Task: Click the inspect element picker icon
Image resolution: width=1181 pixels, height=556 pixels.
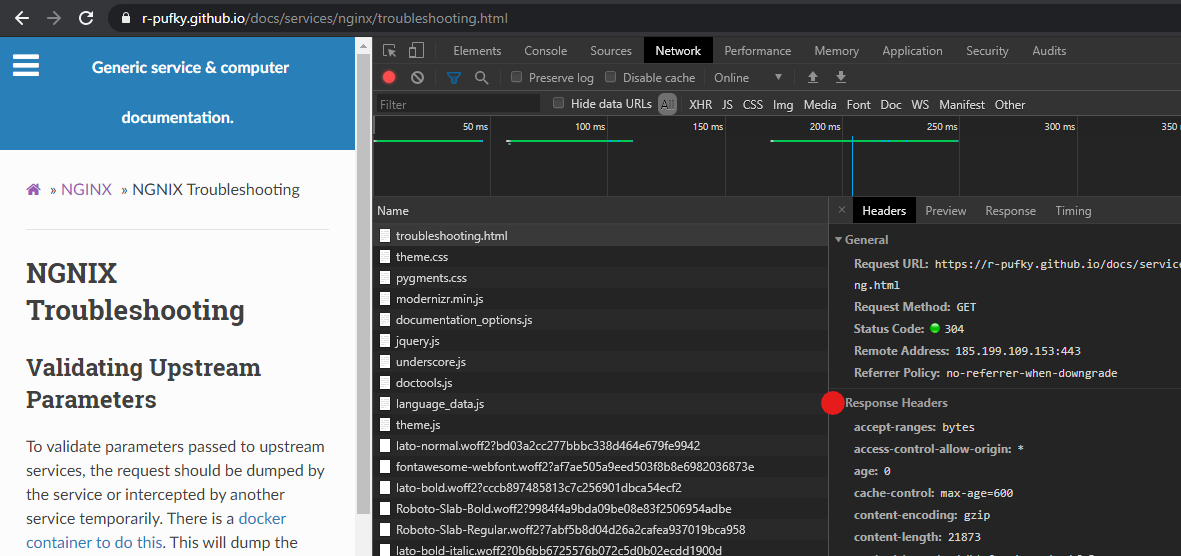Action: pos(390,51)
